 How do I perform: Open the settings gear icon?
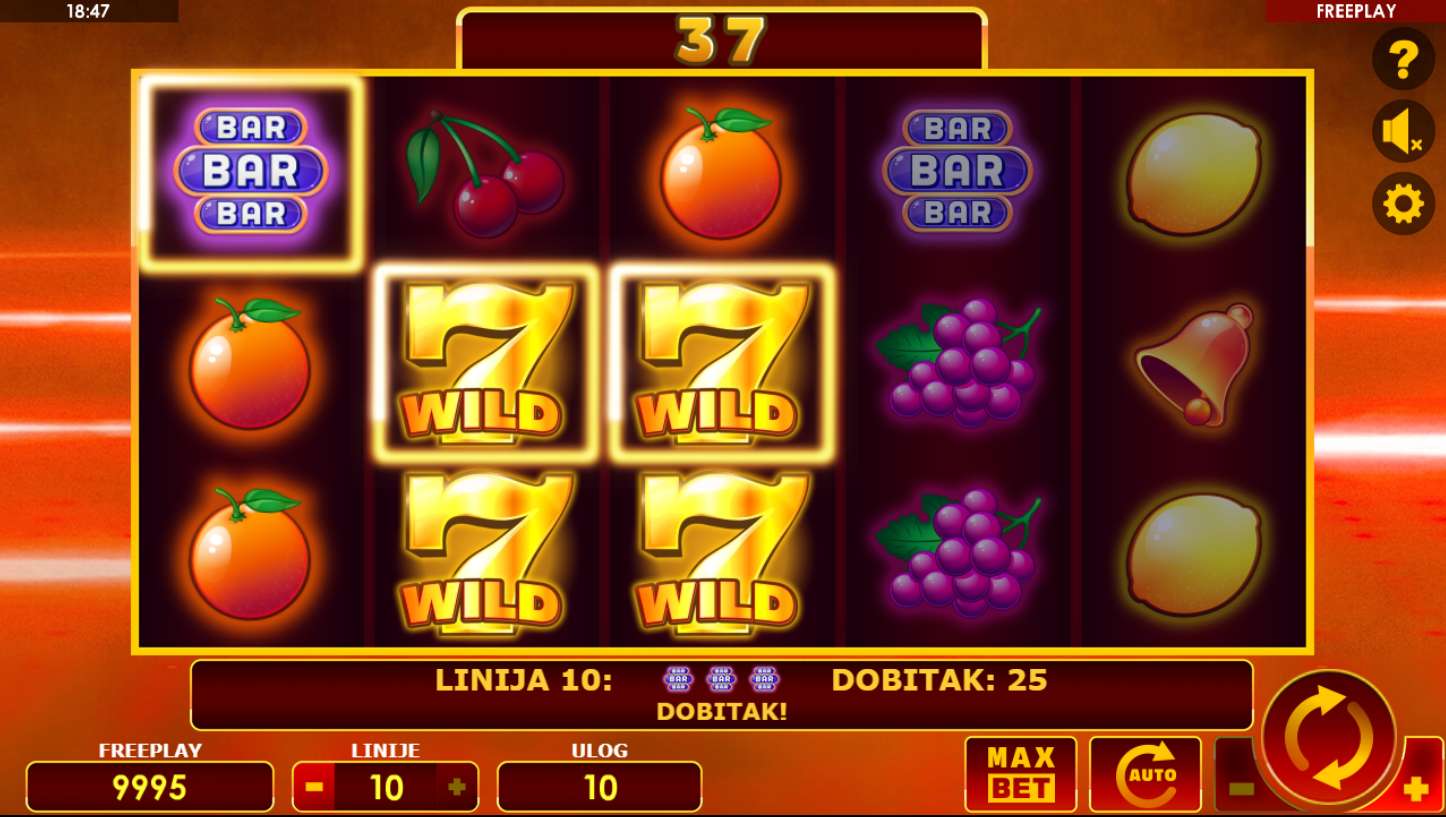click(x=1403, y=204)
